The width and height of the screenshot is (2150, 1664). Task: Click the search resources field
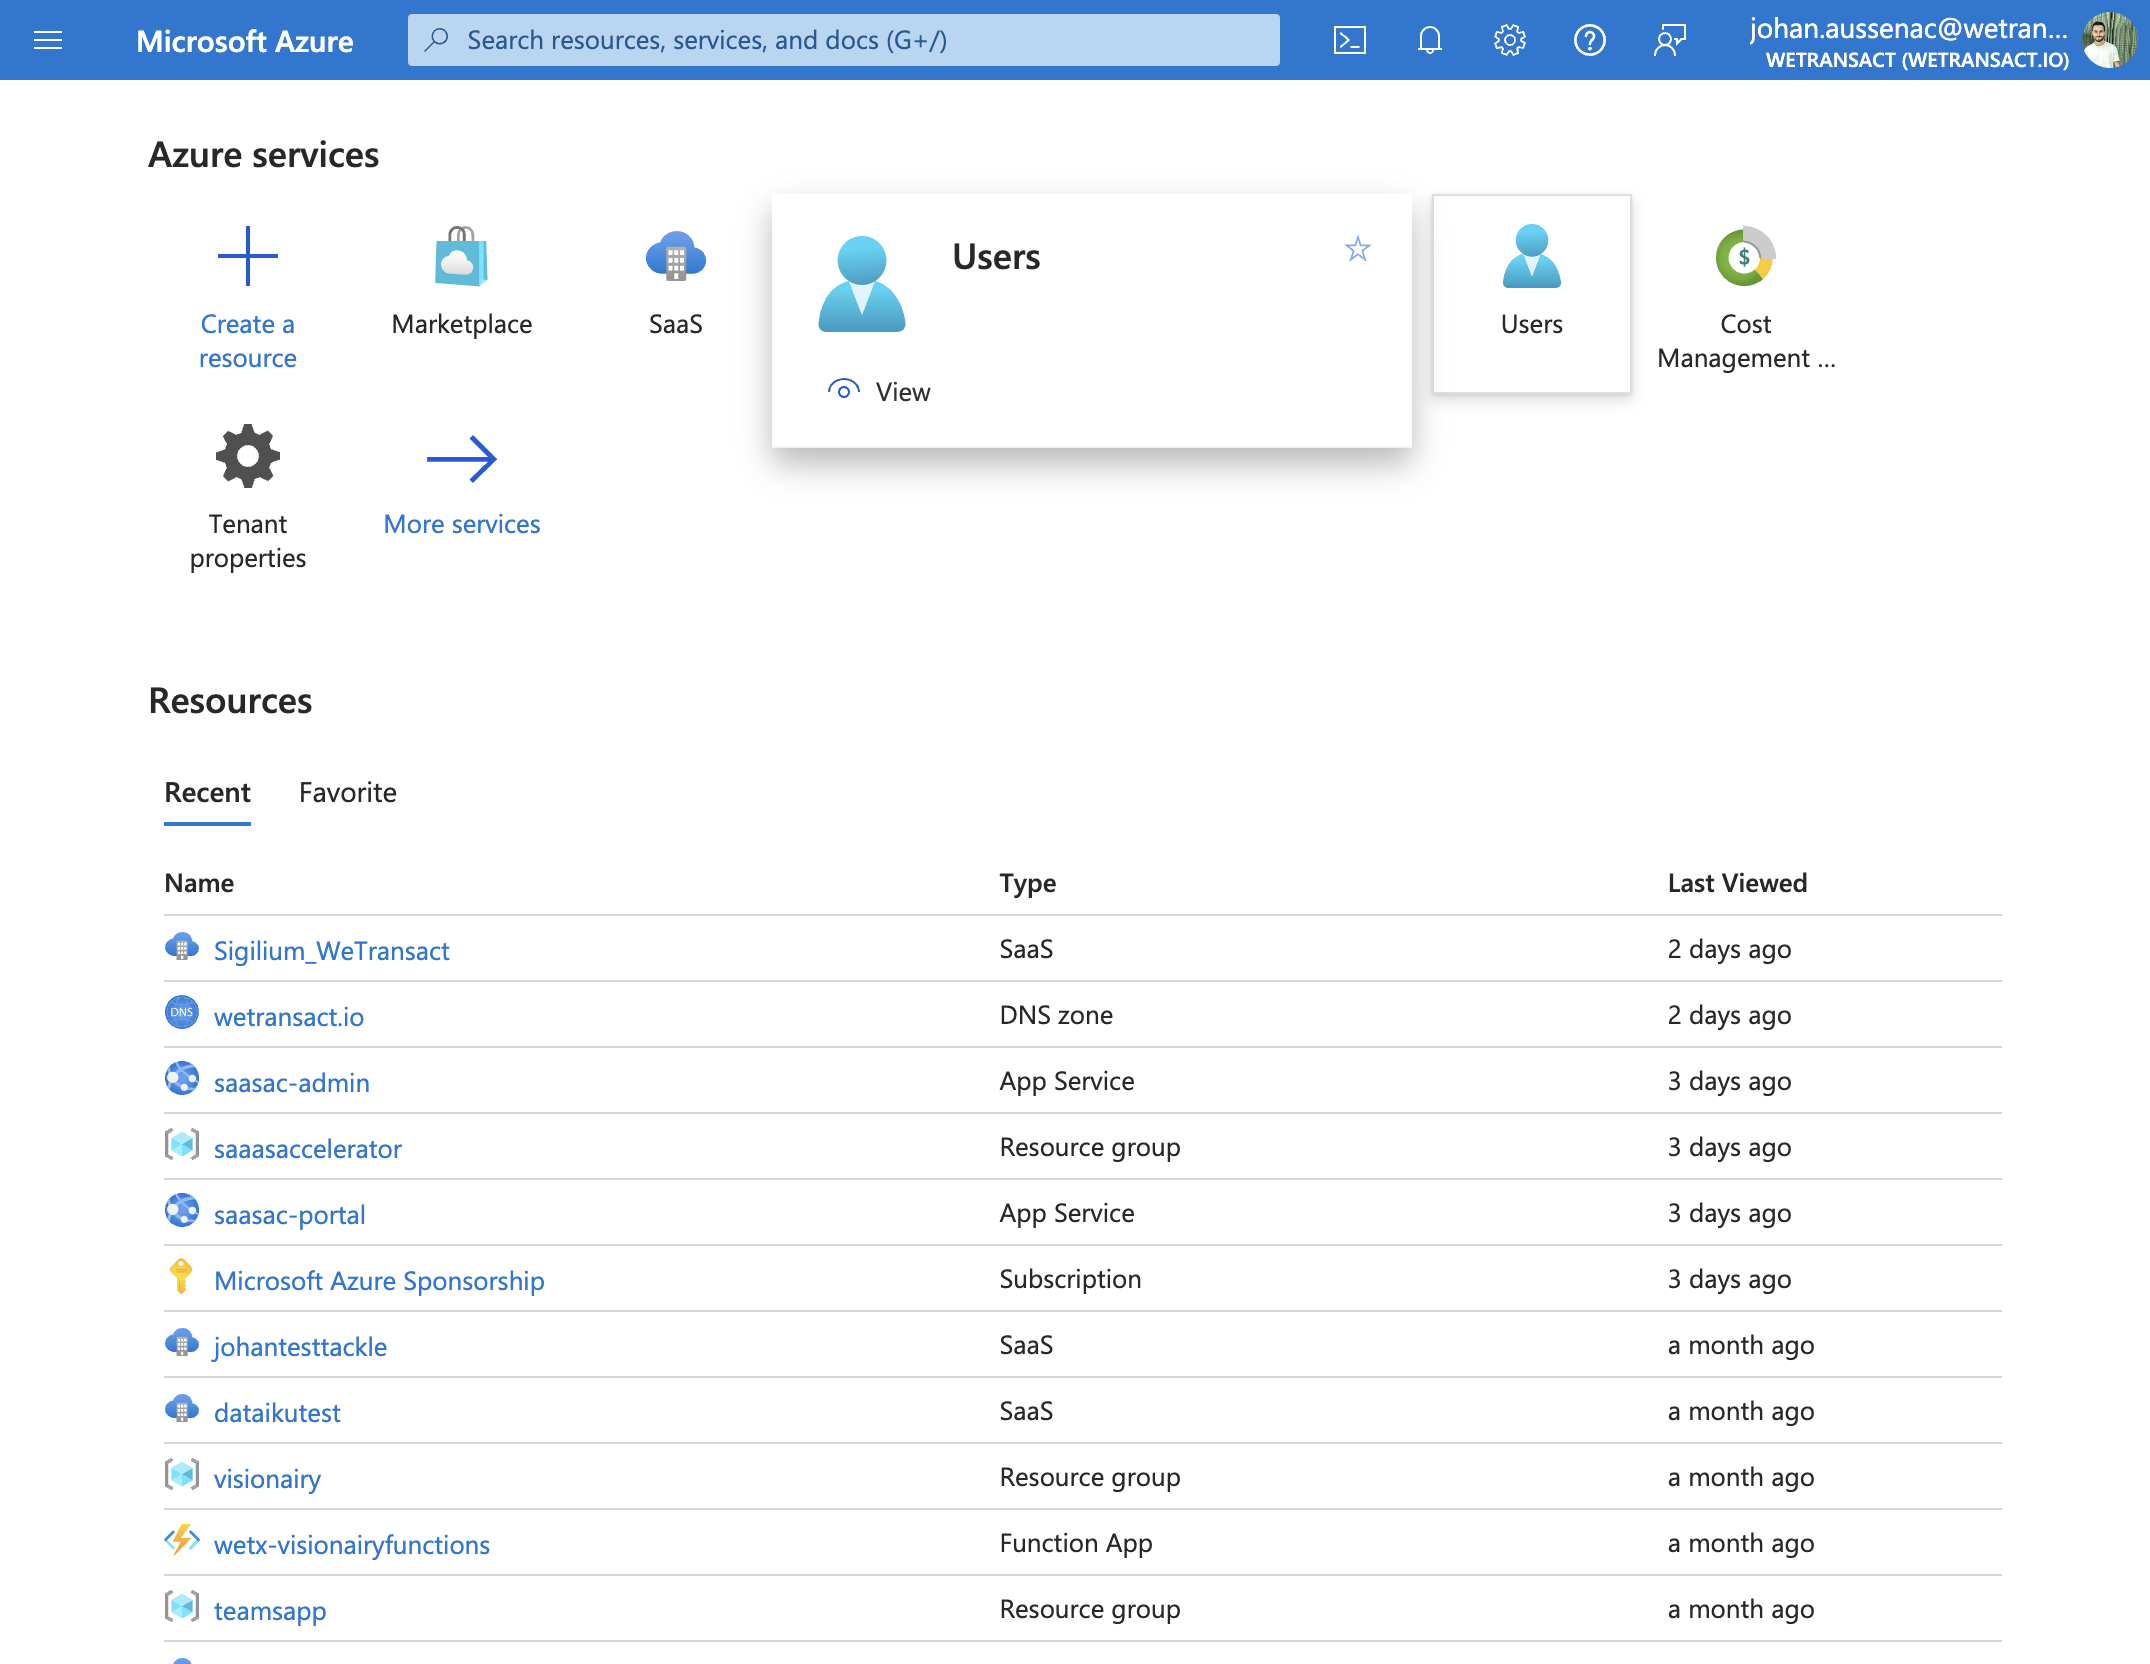click(843, 40)
